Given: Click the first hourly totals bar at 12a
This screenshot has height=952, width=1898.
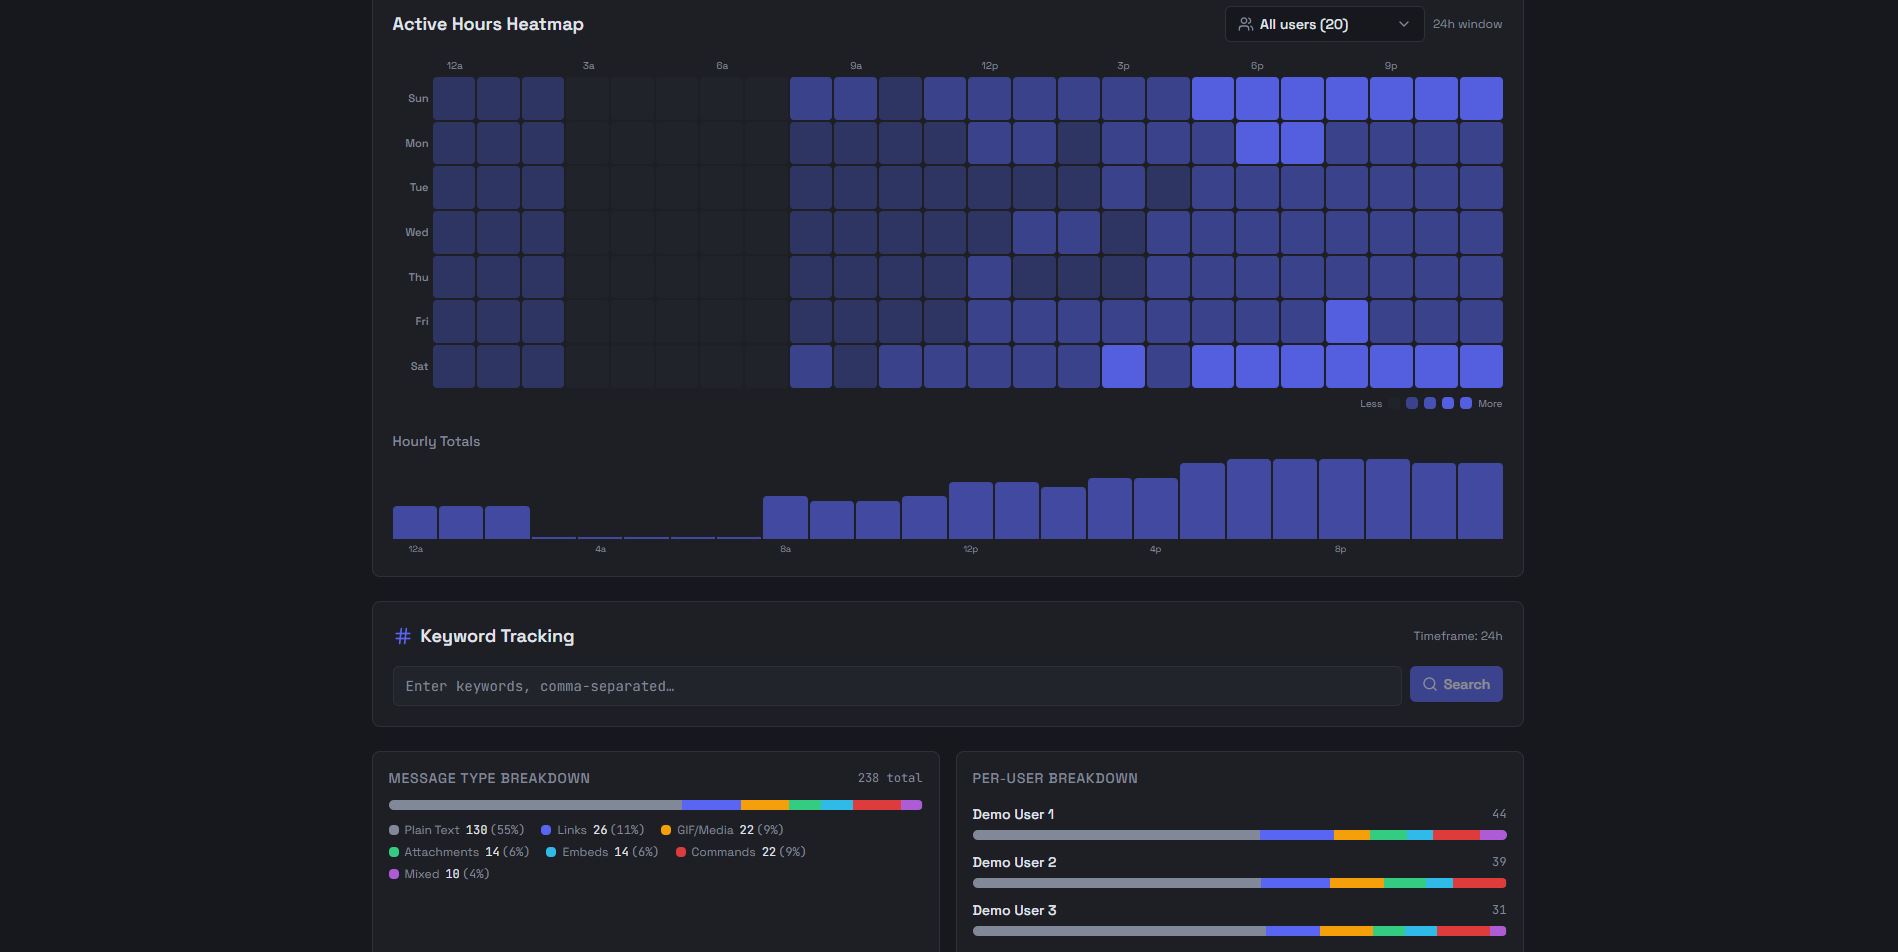Looking at the screenshot, I should (415, 523).
